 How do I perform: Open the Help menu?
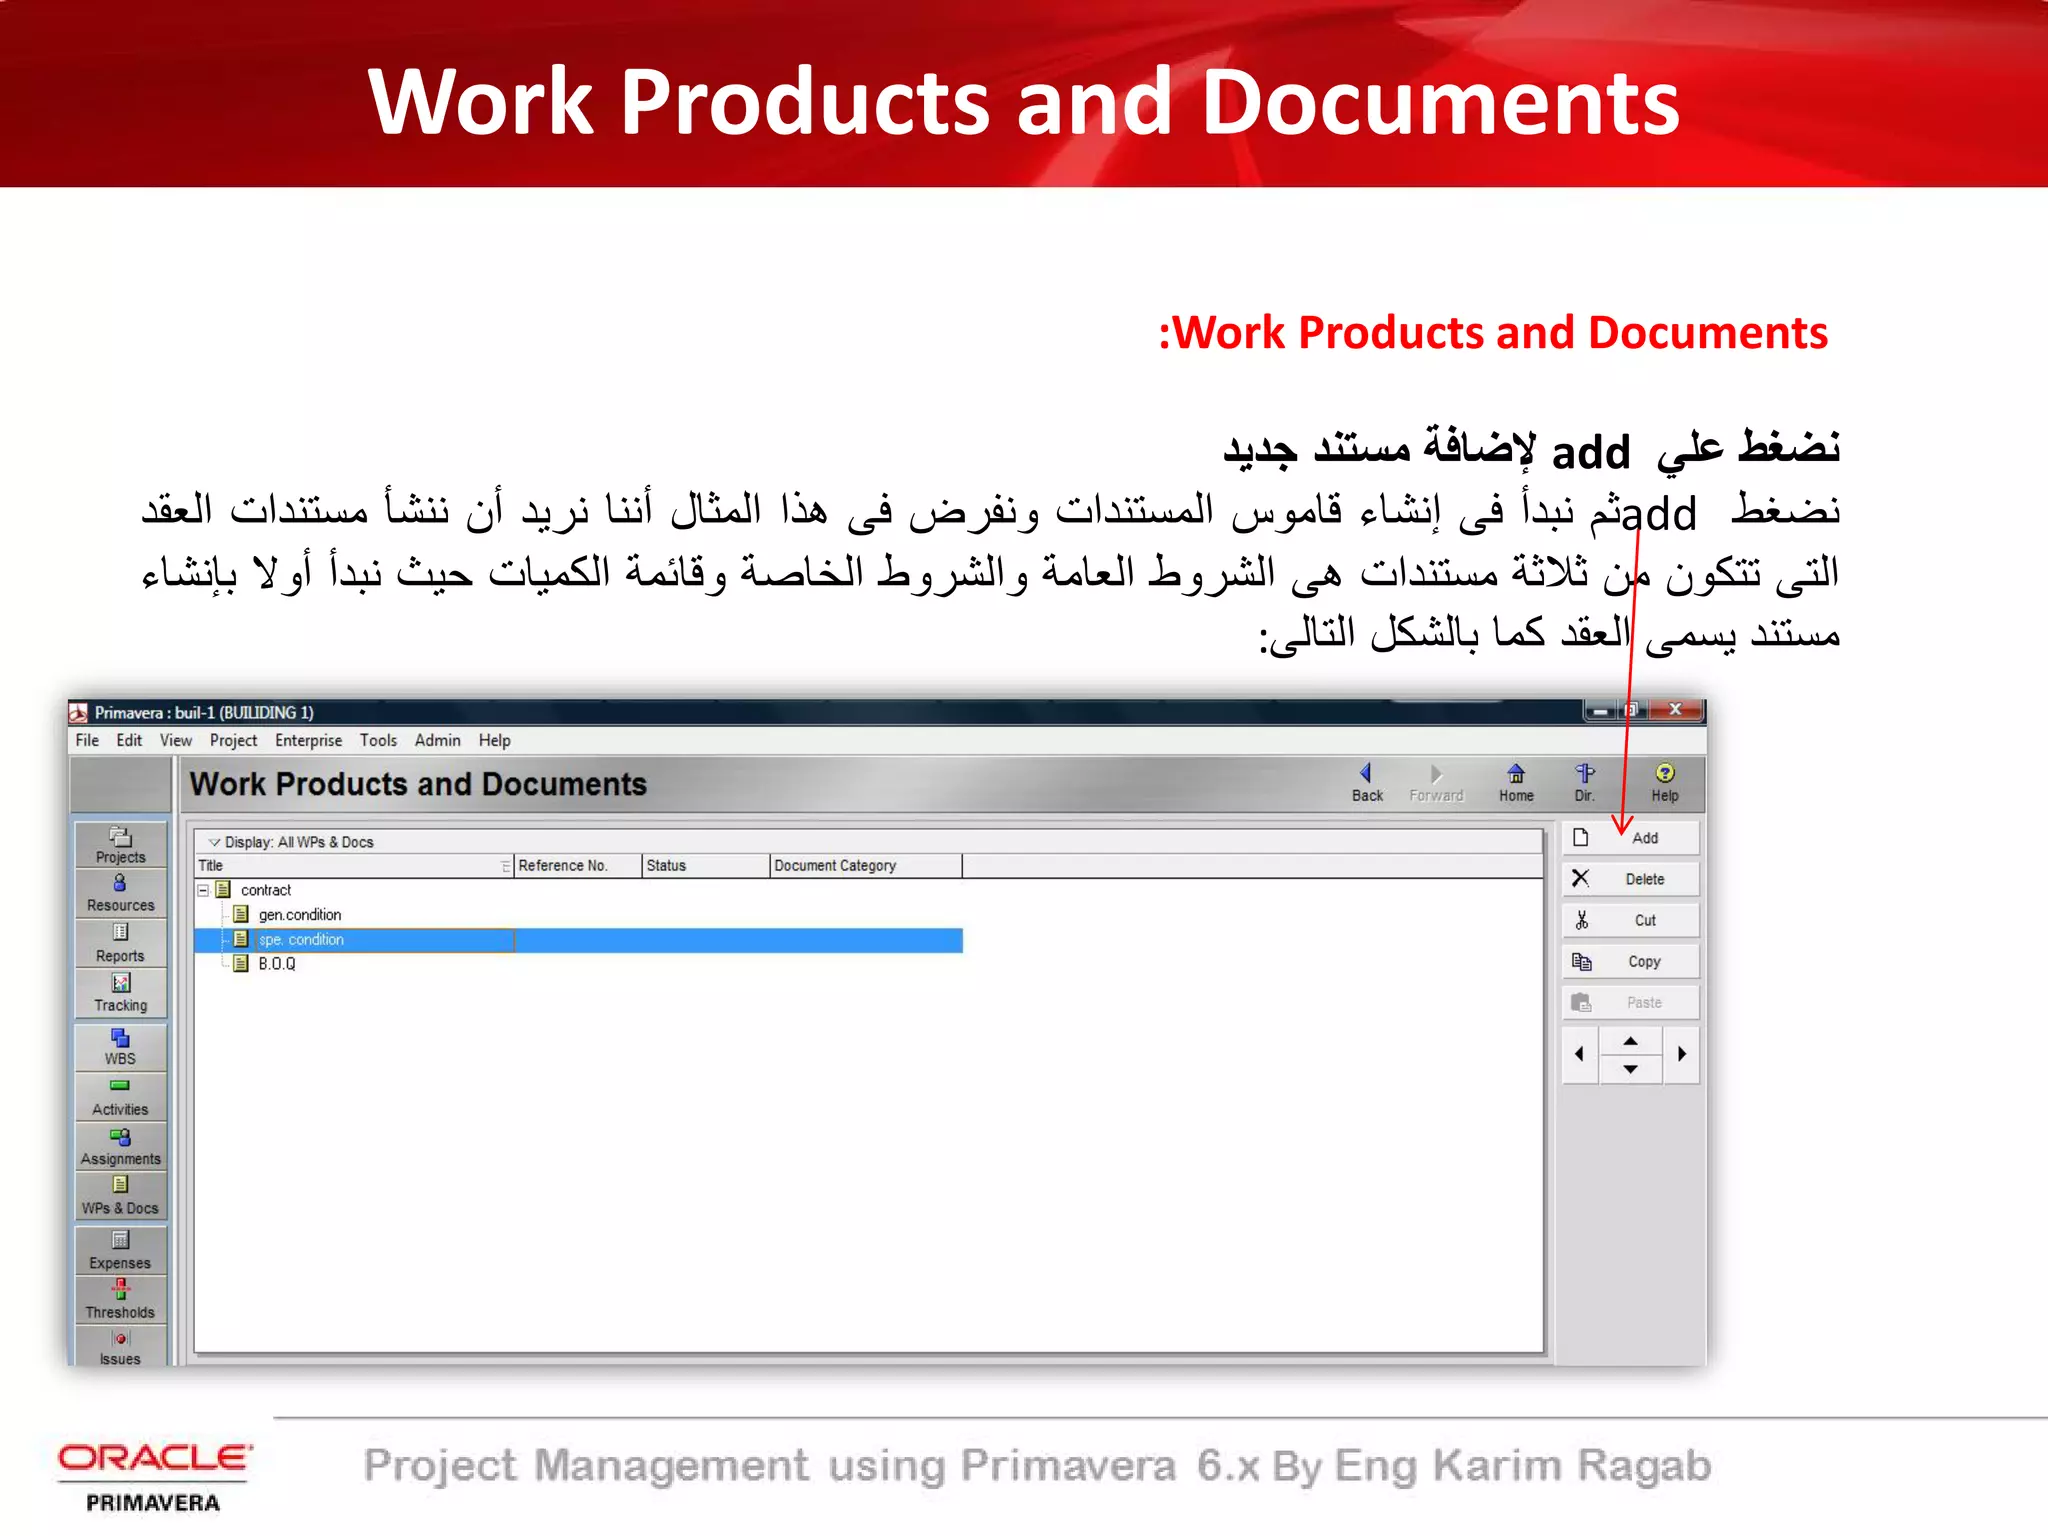click(x=494, y=740)
